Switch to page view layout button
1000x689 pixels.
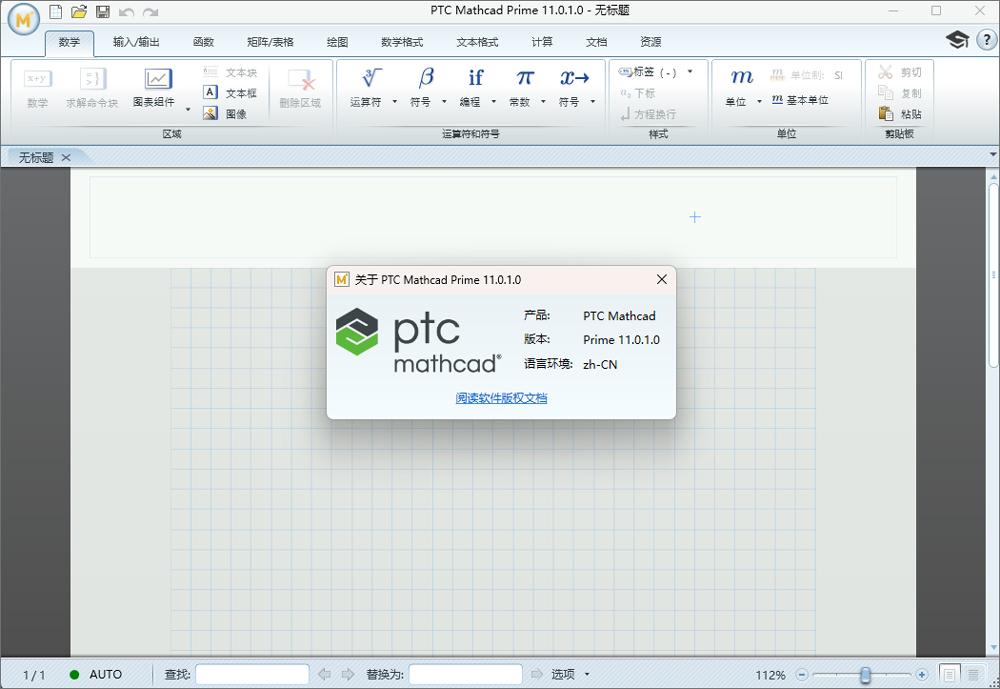949,674
